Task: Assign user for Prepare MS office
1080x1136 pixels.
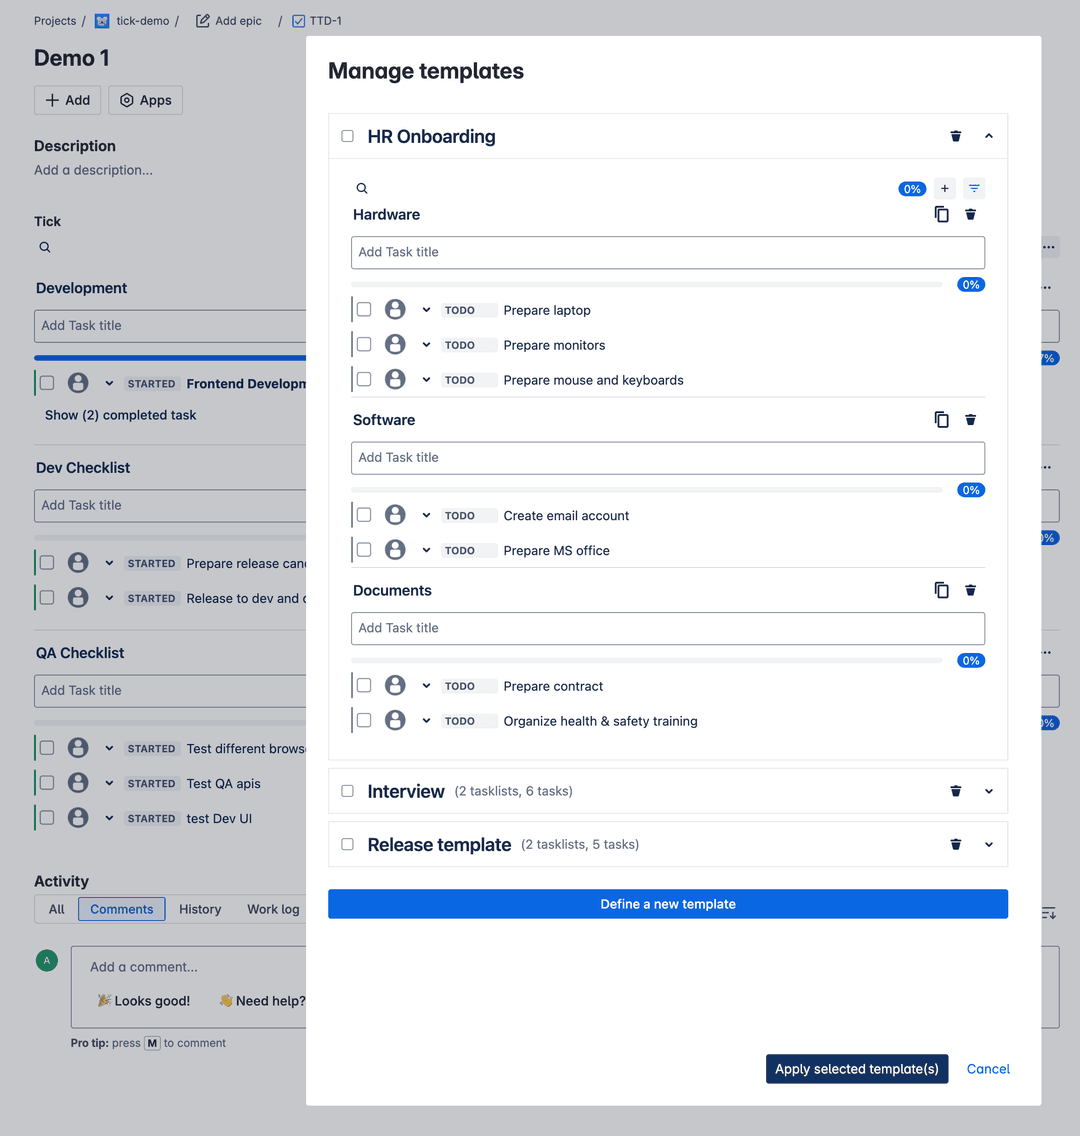Action: [395, 550]
